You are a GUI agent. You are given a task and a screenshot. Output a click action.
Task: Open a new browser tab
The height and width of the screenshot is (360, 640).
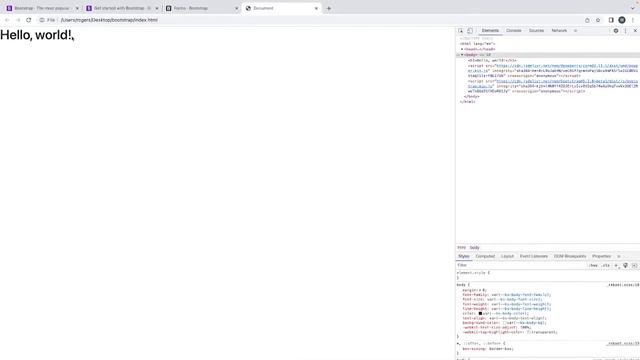pyautogui.click(x=329, y=8)
